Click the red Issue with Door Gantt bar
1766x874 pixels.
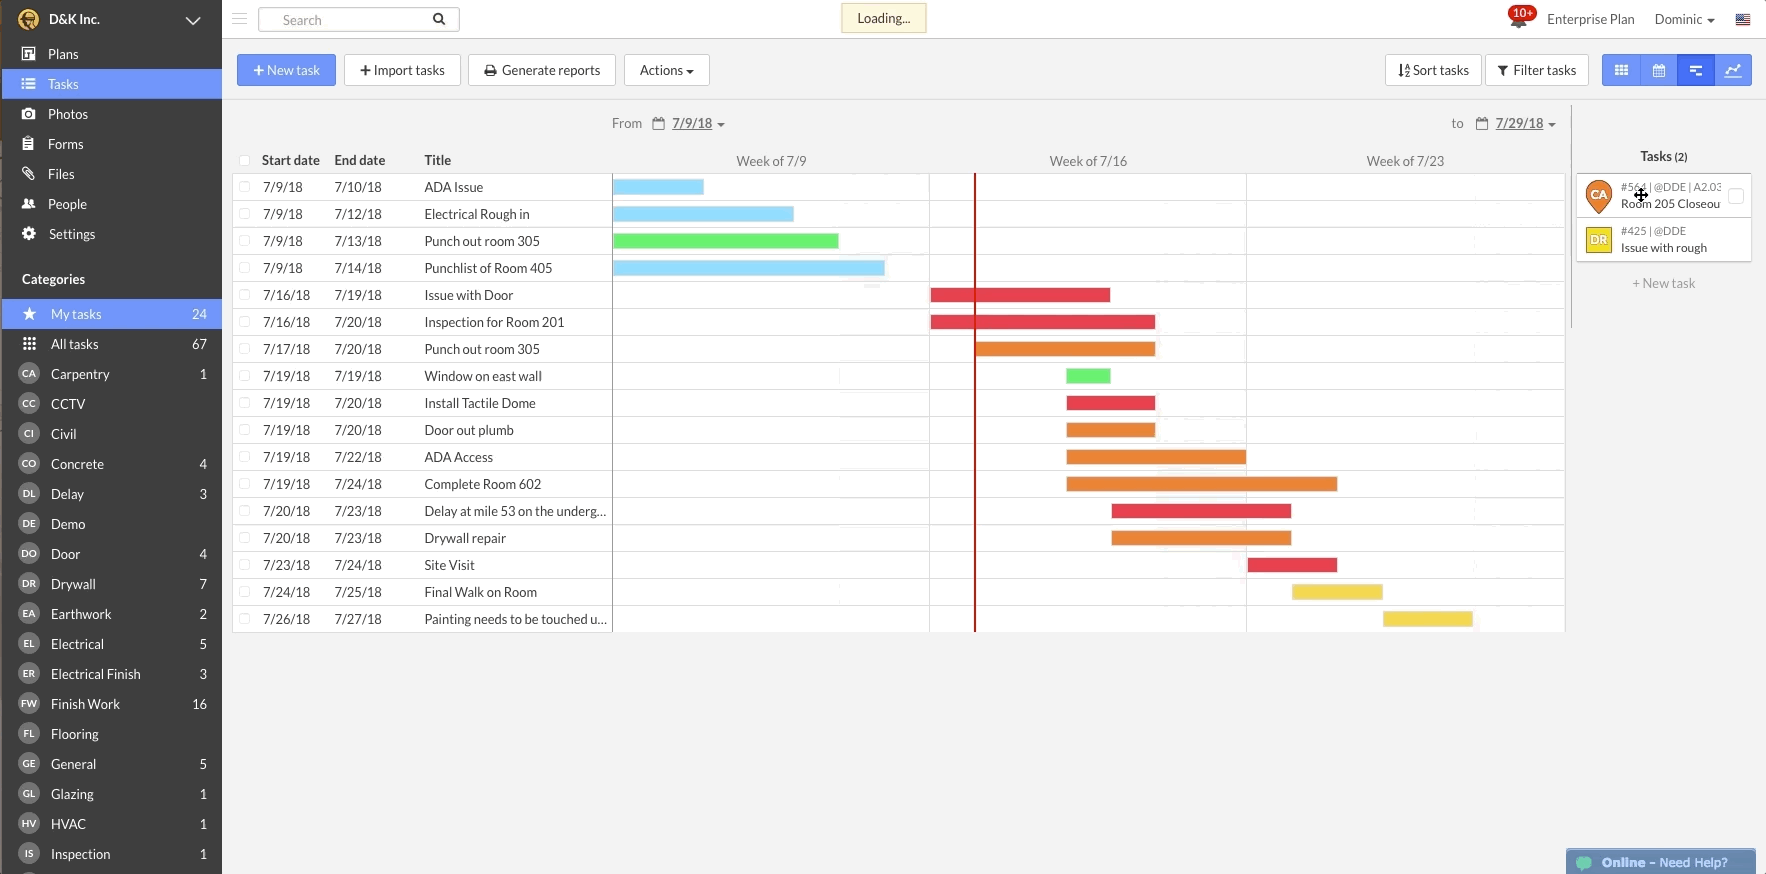coord(1019,295)
